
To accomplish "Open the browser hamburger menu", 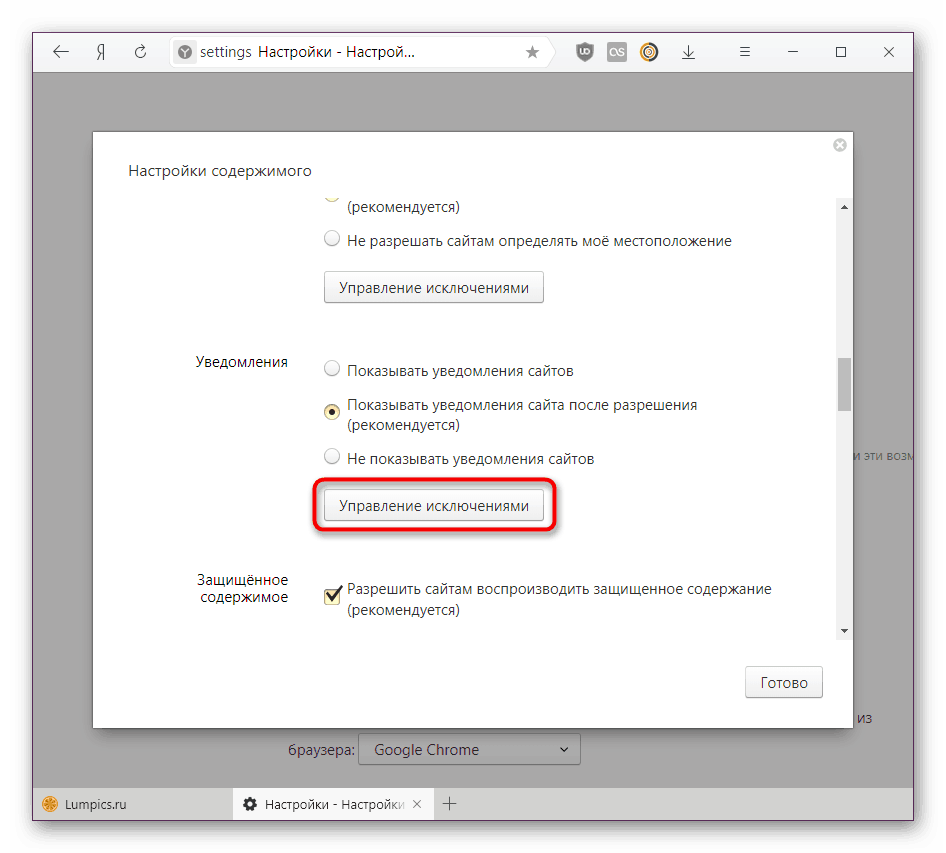I will click(744, 52).
